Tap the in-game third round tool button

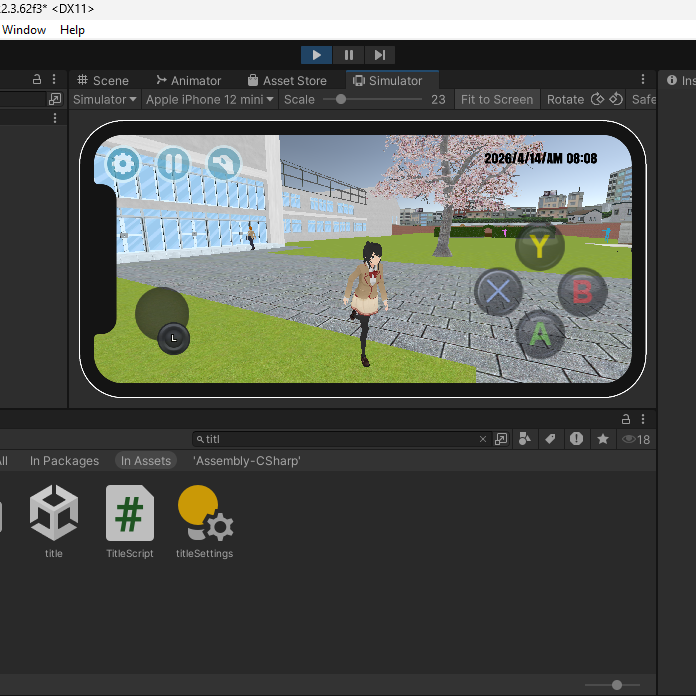click(224, 164)
